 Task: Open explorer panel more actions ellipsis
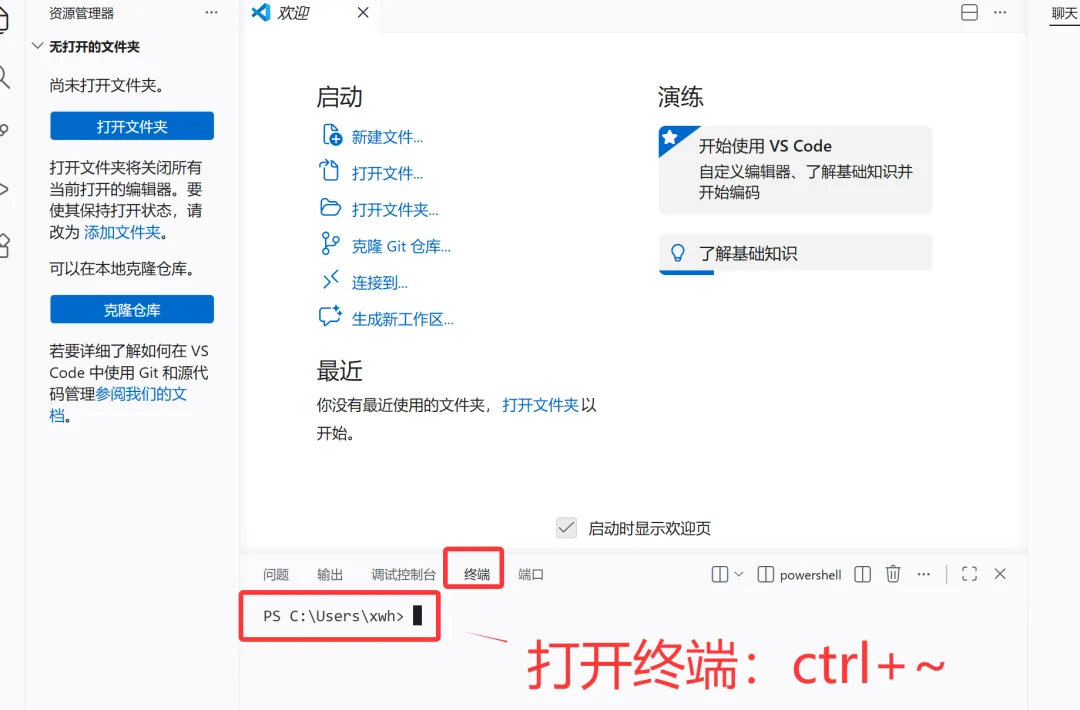coord(211,12)
